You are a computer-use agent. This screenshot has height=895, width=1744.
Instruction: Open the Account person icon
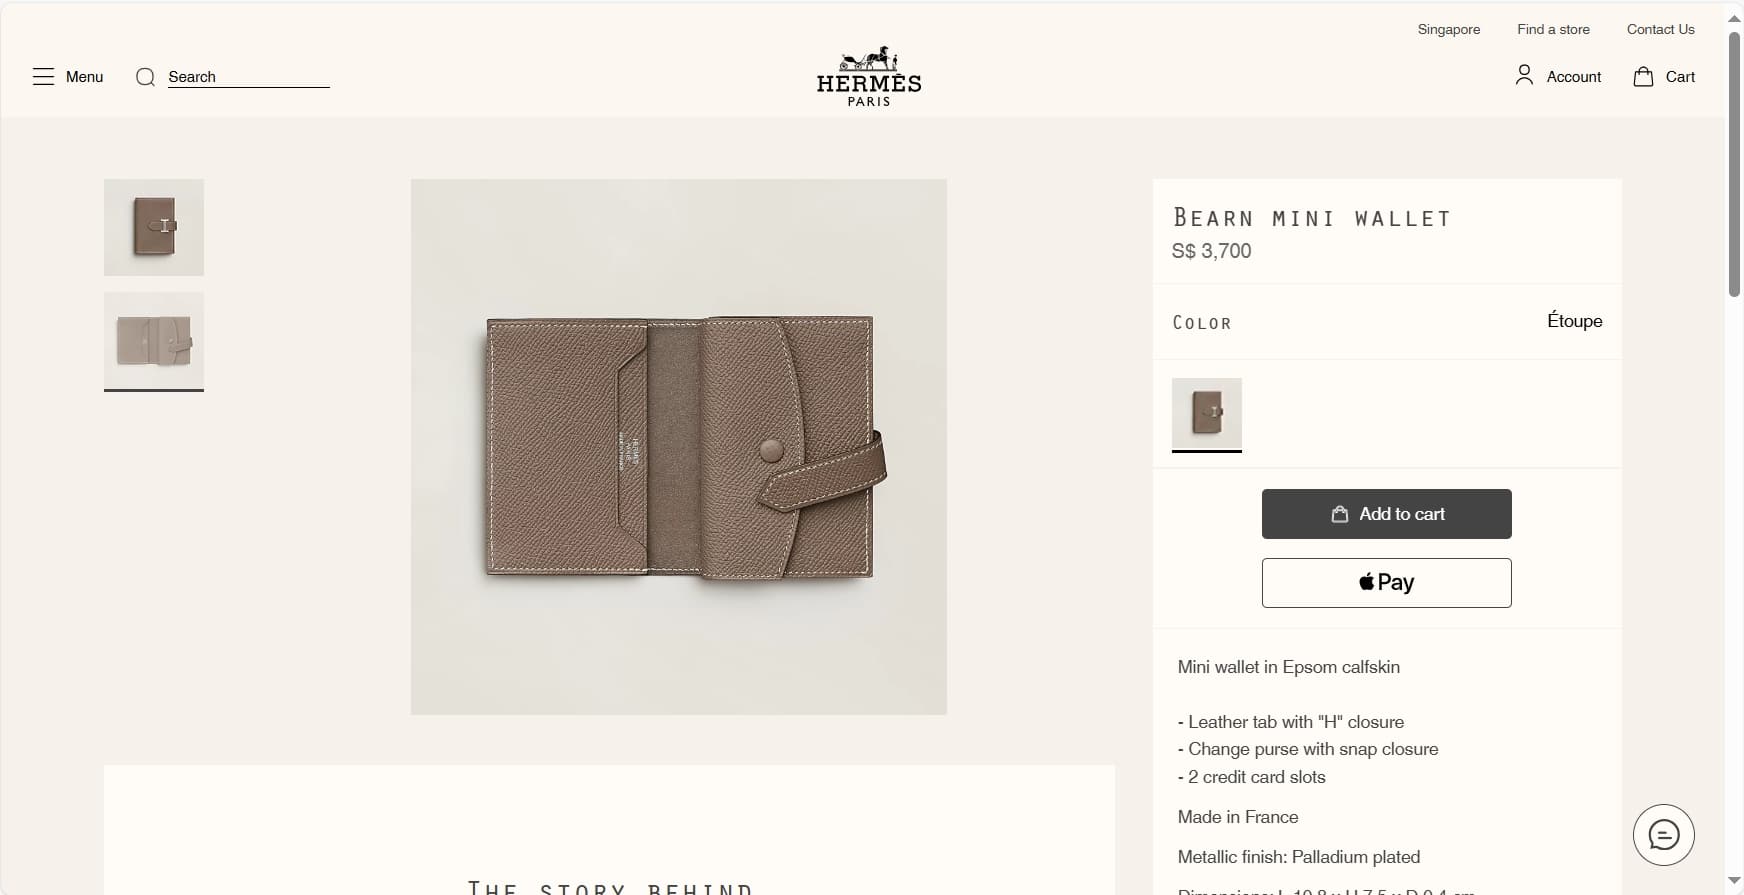(1524, 75)
